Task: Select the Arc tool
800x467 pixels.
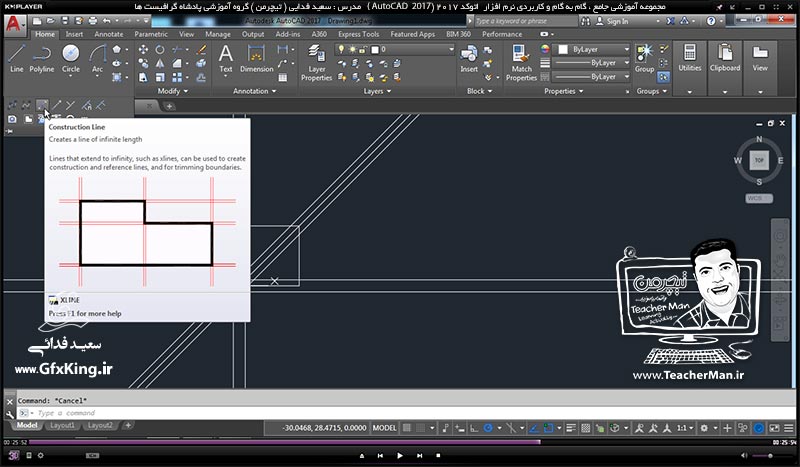Action: (97, 58)
